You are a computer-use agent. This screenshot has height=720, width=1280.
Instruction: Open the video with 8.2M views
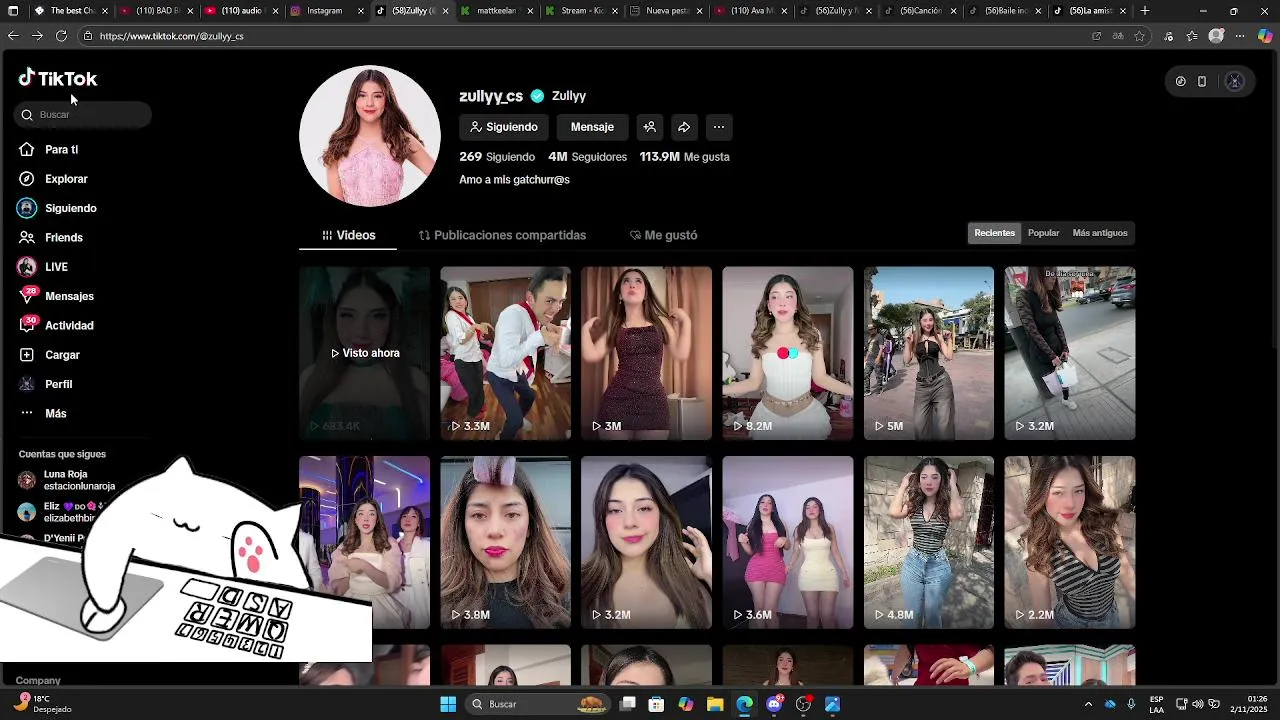click(788, 353)
